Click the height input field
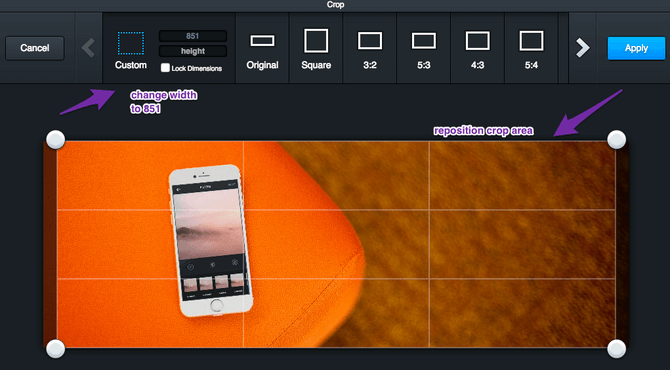The height and width of the screenshot is (370, 670). click(x=193, y=51)
